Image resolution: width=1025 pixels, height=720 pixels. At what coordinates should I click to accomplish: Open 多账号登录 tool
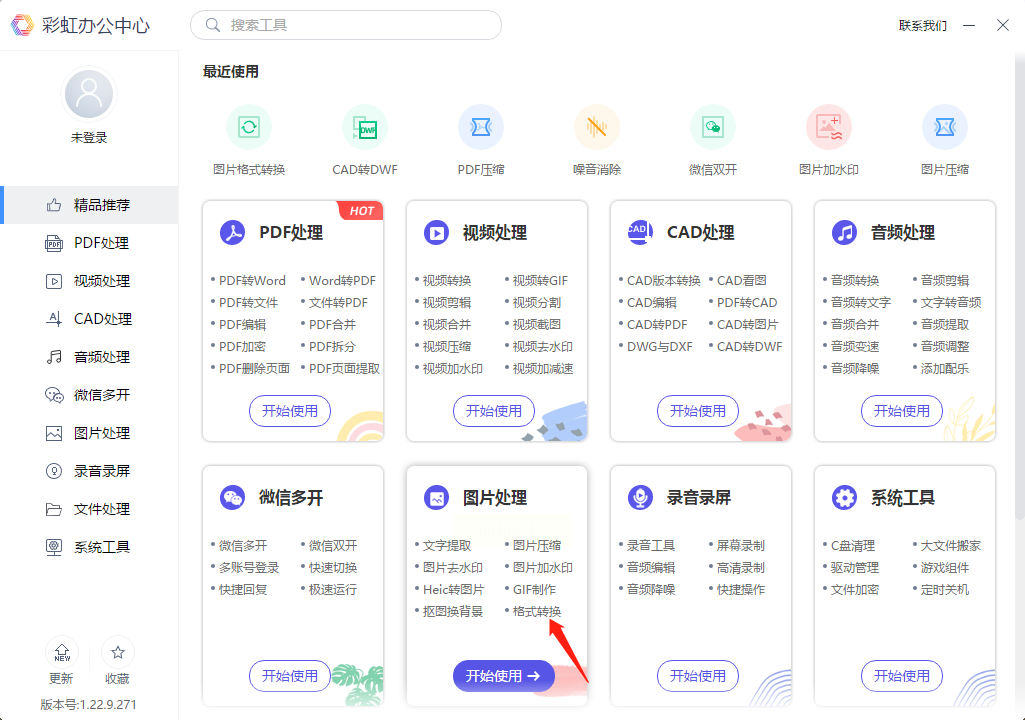coord(248,568)
